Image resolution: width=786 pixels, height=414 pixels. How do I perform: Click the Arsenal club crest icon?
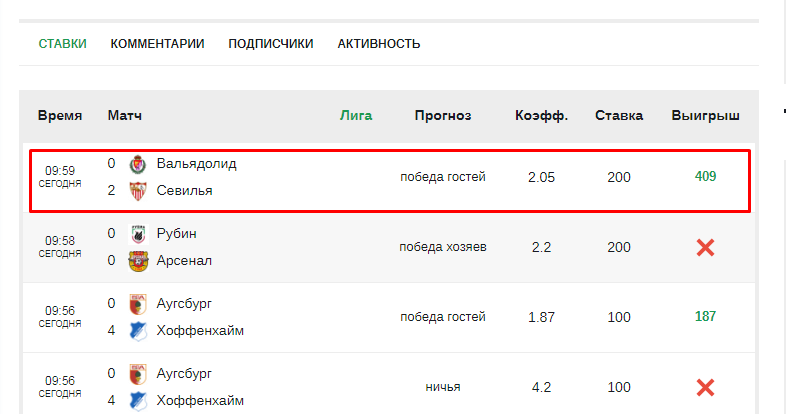tap(138, 261)
